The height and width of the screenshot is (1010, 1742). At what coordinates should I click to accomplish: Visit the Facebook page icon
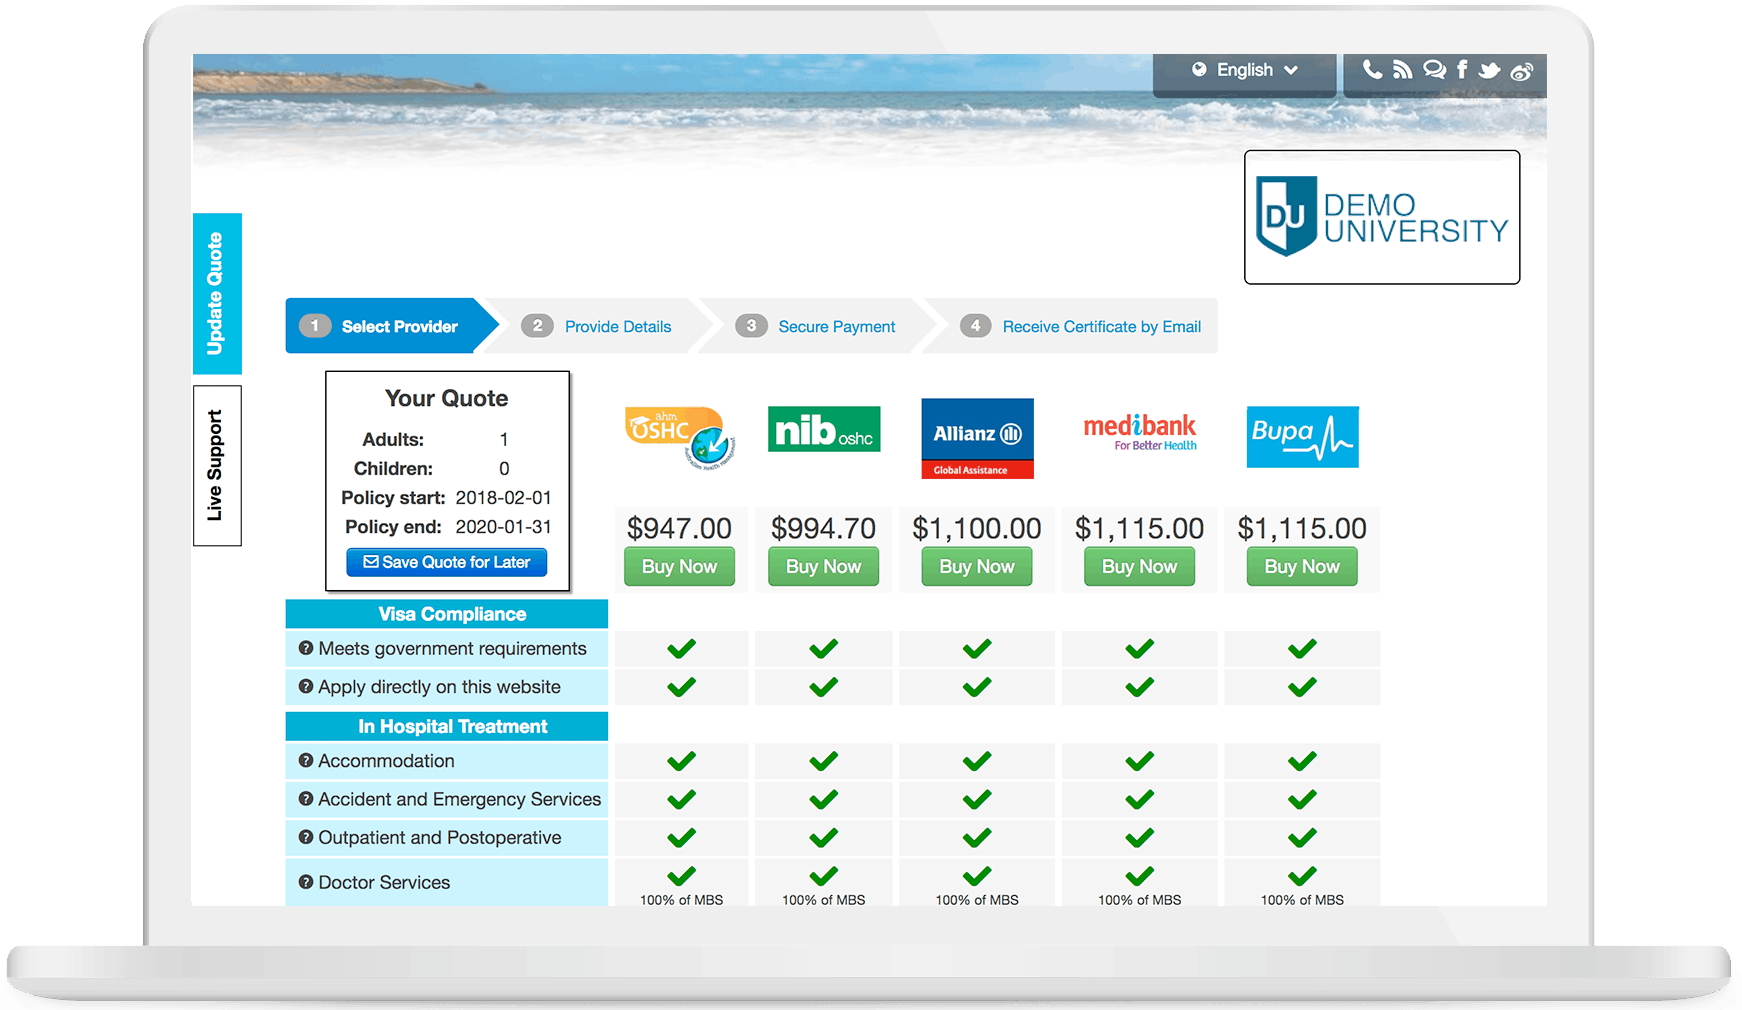(1462, 70)
